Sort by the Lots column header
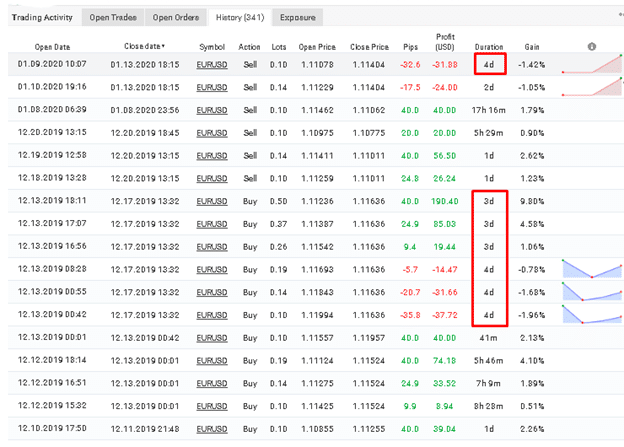Viewport: 624px width, 447px height. (x=279, y=47)
